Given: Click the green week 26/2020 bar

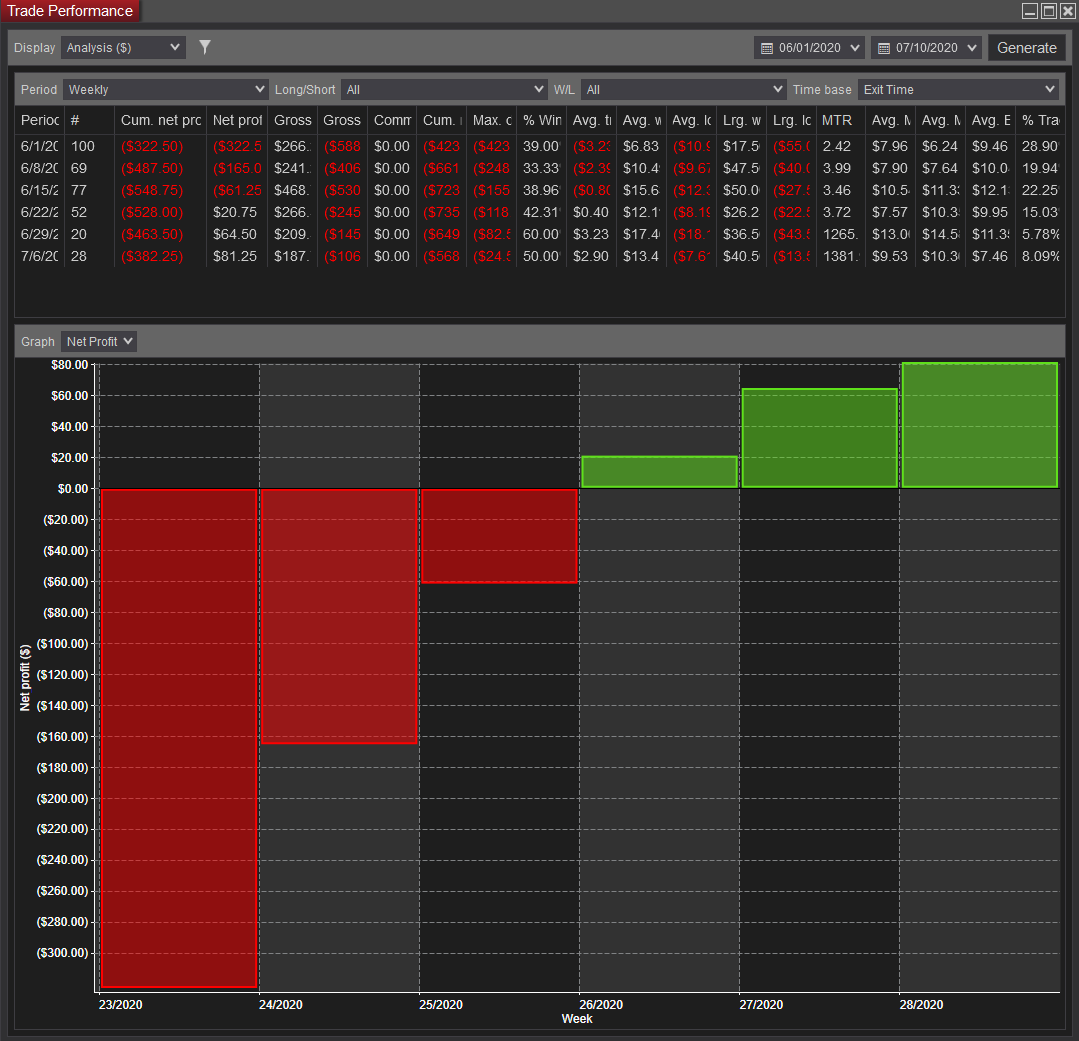Looking at the screenshot, I should coord(659,471).
